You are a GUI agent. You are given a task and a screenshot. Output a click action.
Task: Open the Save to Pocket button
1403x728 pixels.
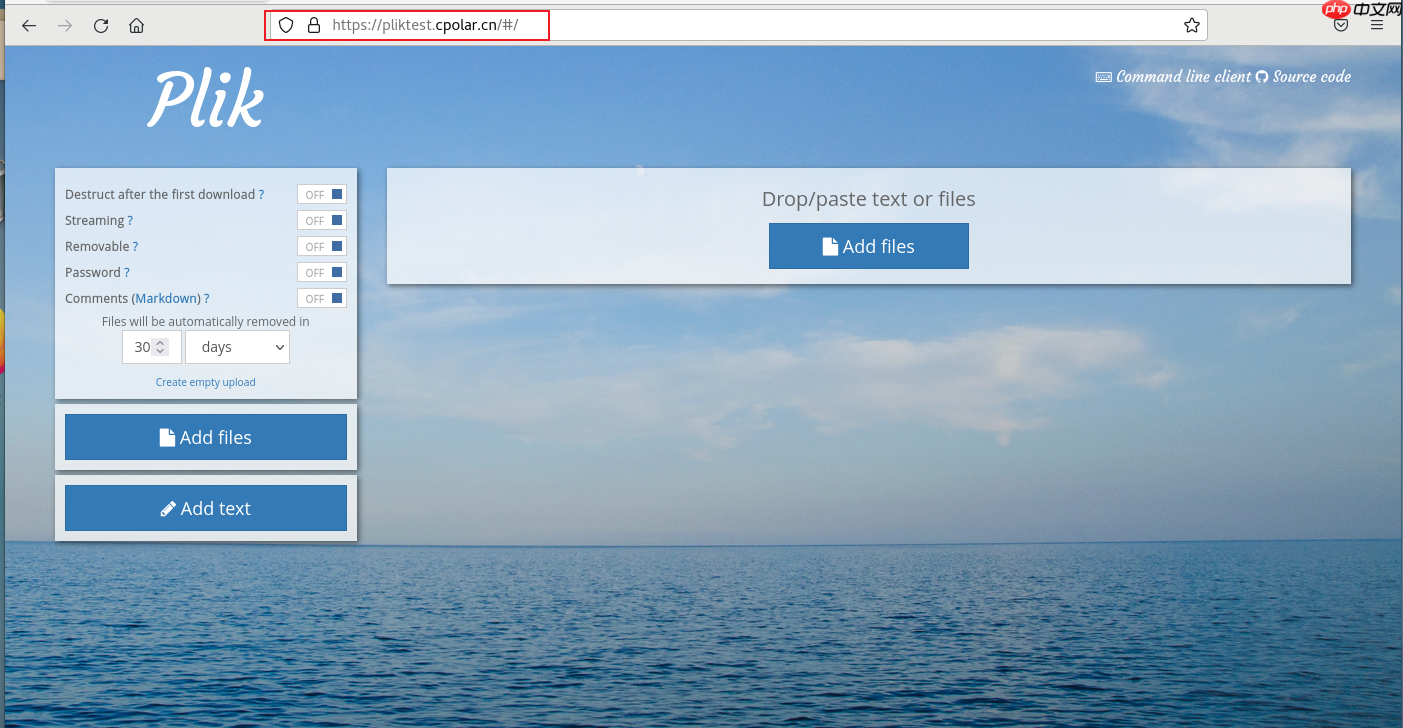pos(1341,26)
